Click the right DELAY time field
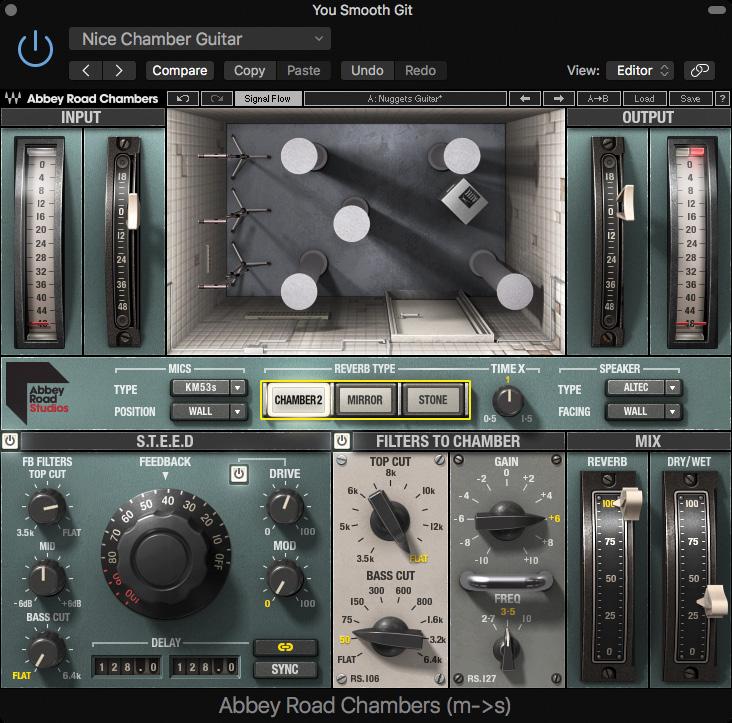 tap(205, 667)
